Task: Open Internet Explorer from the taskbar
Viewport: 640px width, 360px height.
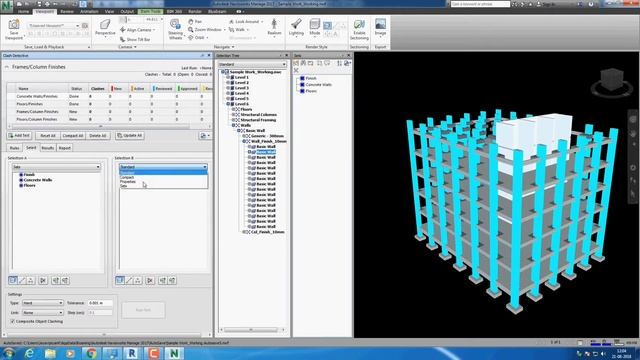Action: point(29,353)
